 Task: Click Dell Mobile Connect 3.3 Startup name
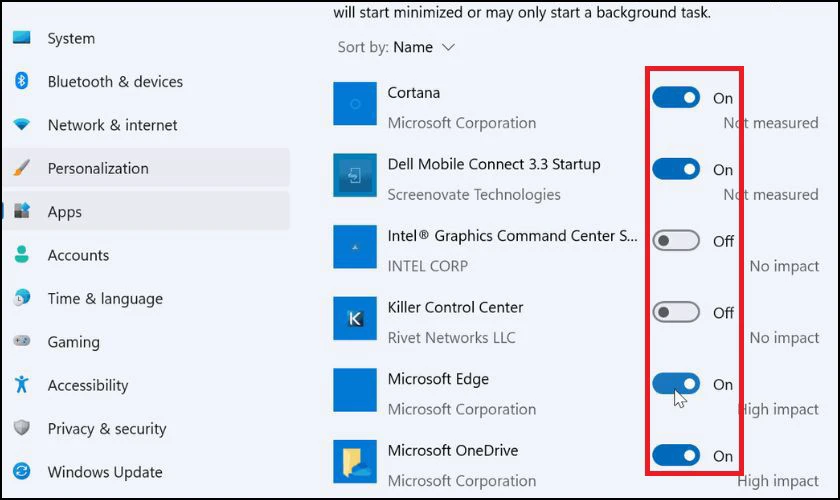tap(494, 164)
